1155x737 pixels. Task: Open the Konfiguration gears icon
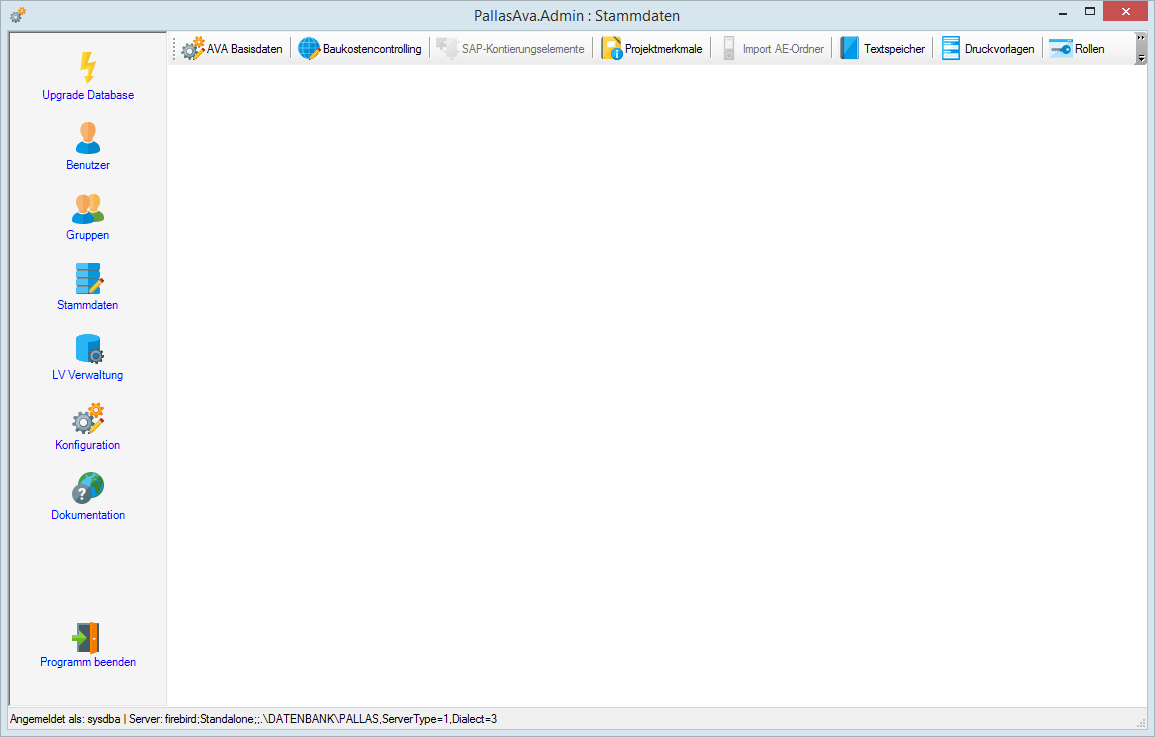[88, 418]
